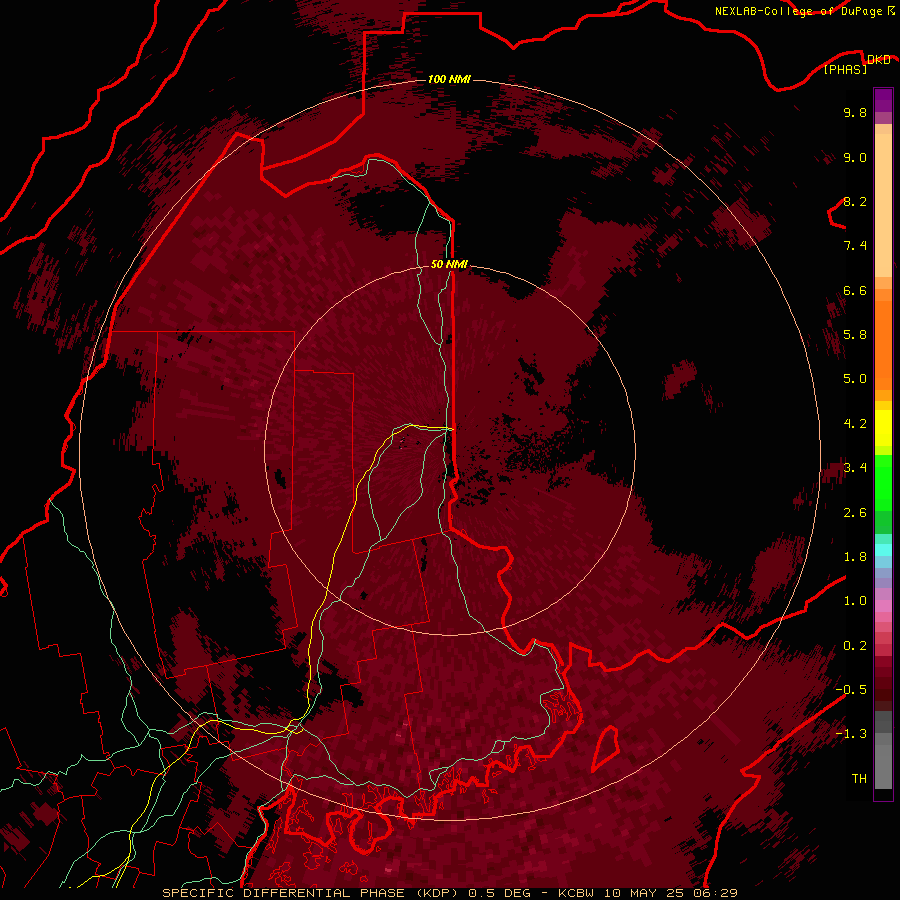The image size is (900, 900).
Task: Click the purple top segment of the color bar
Action: click(x=883, y=100)
